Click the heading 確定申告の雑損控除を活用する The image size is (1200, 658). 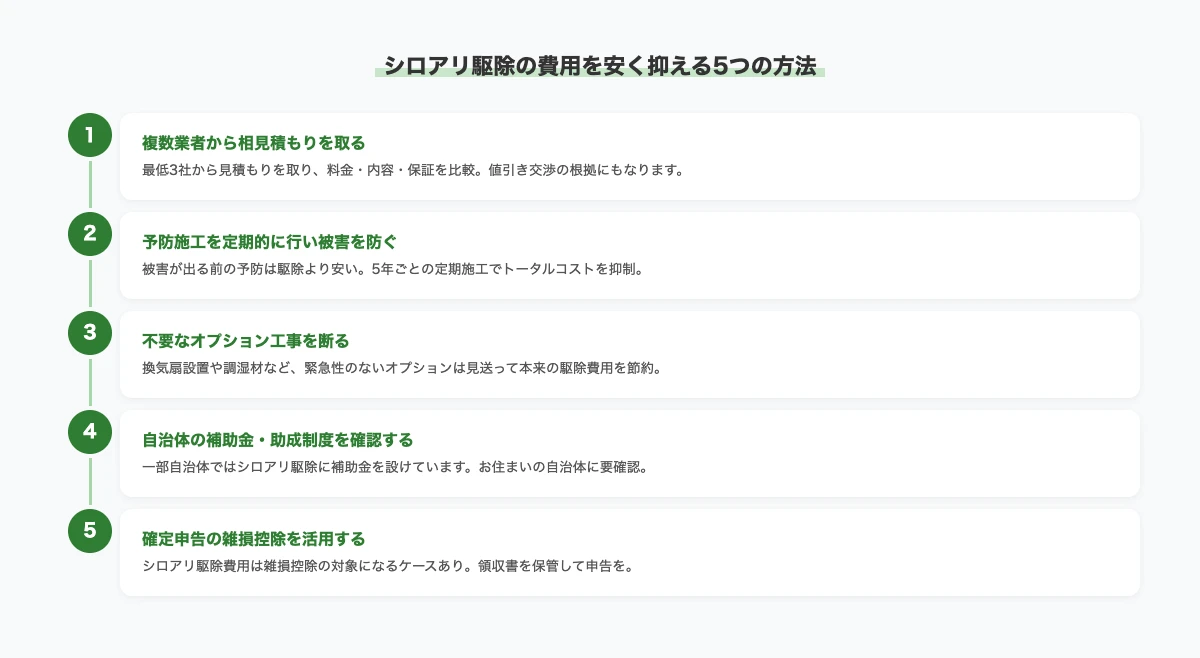pyautogui.click(x=254, y=538)
